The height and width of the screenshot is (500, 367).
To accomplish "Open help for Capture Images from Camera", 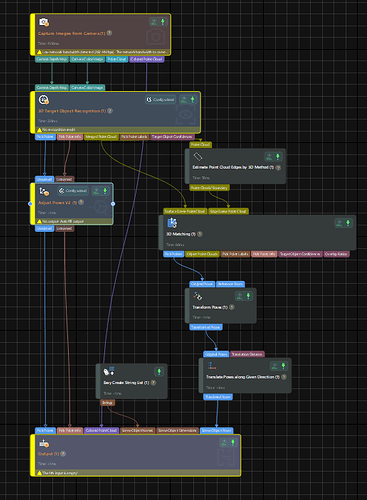I will (x=109, y=33).
